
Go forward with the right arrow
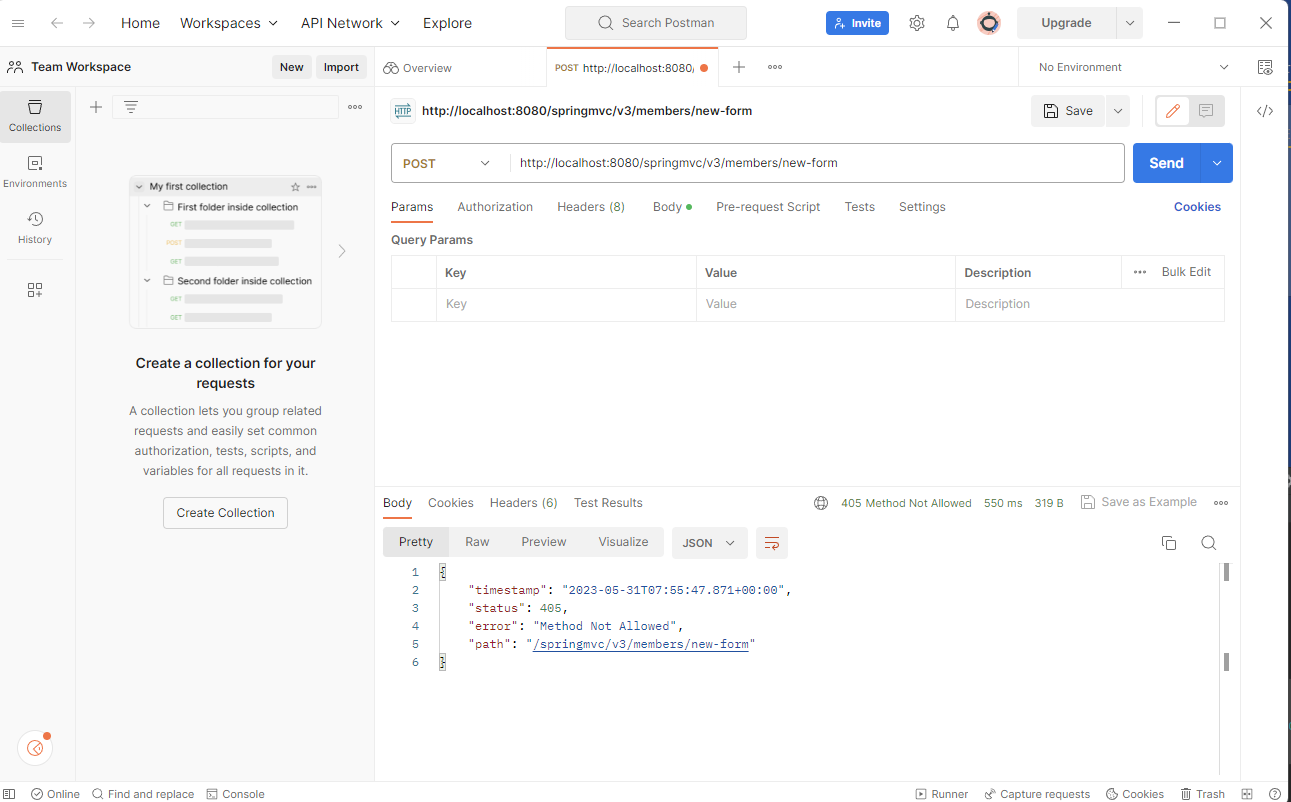[x=89, y=23]
